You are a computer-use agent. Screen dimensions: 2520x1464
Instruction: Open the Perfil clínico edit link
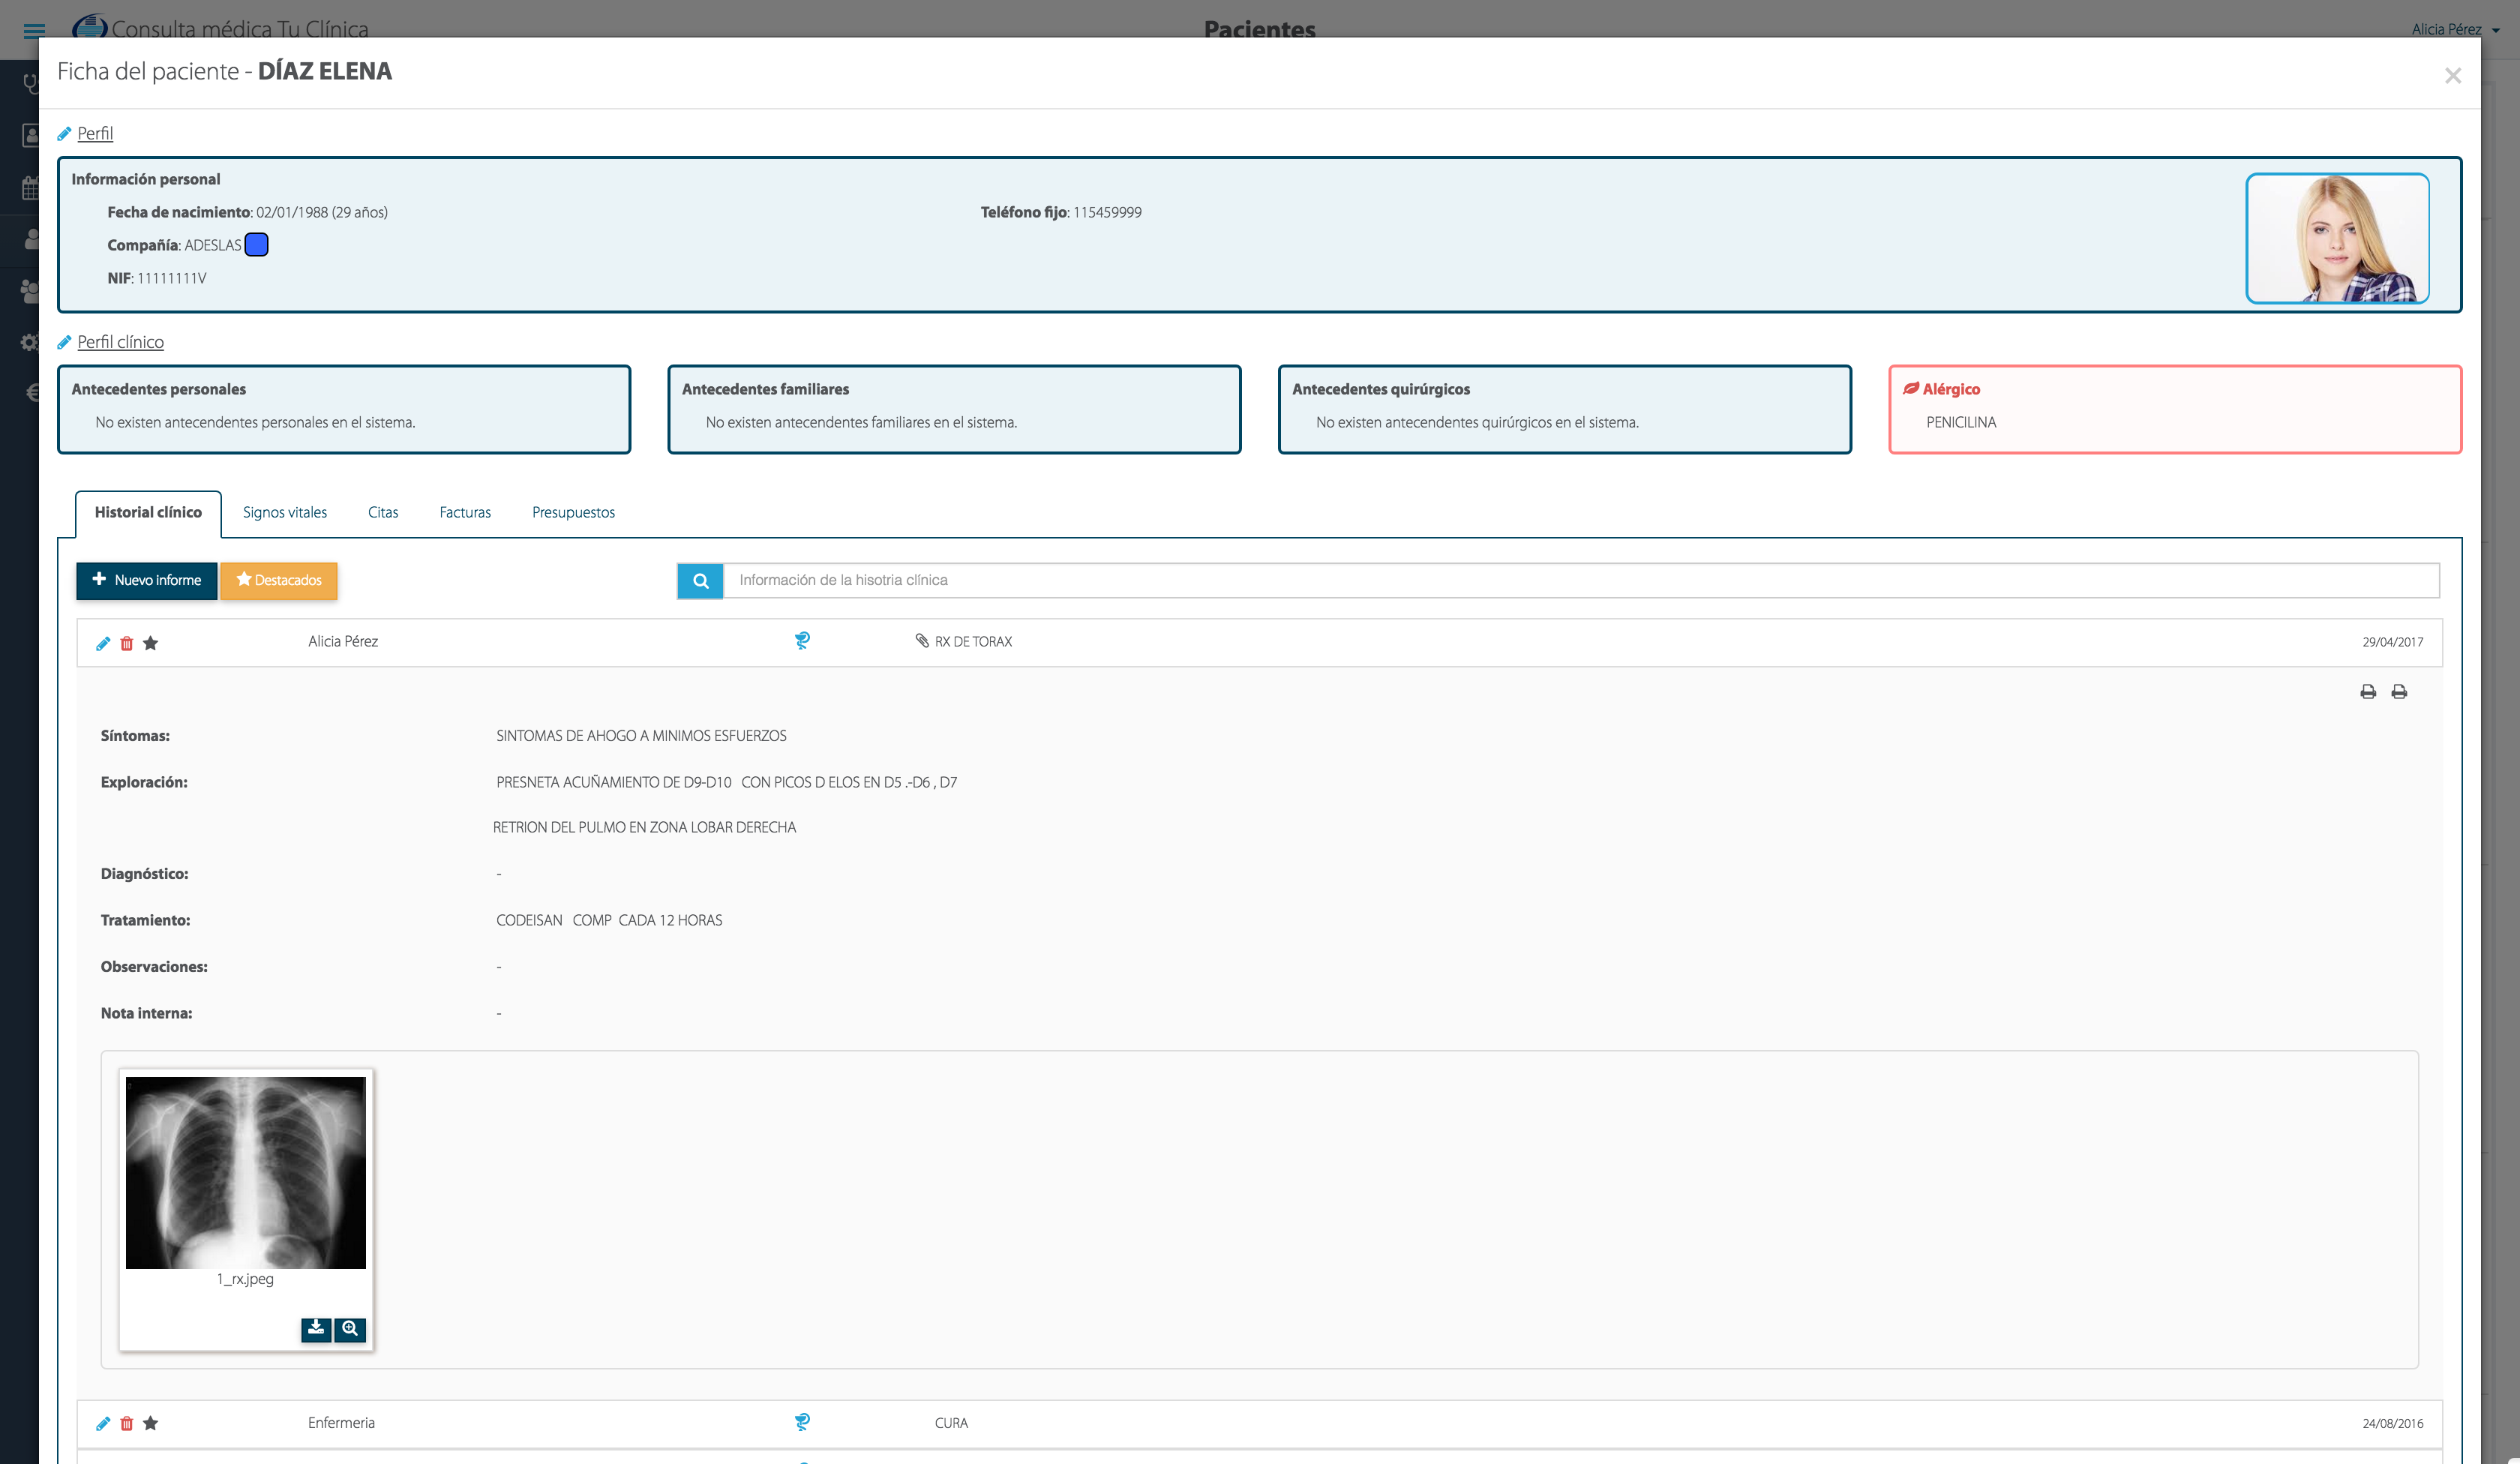120,342
